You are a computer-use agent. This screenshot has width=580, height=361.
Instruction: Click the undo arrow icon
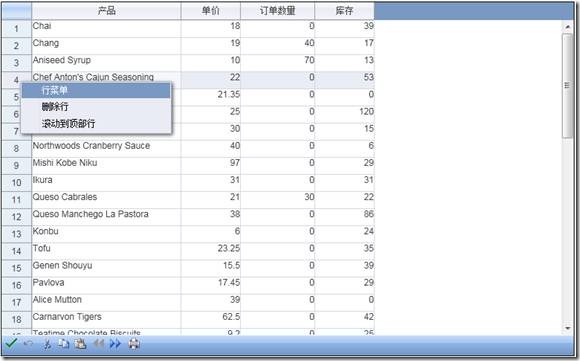28,344
